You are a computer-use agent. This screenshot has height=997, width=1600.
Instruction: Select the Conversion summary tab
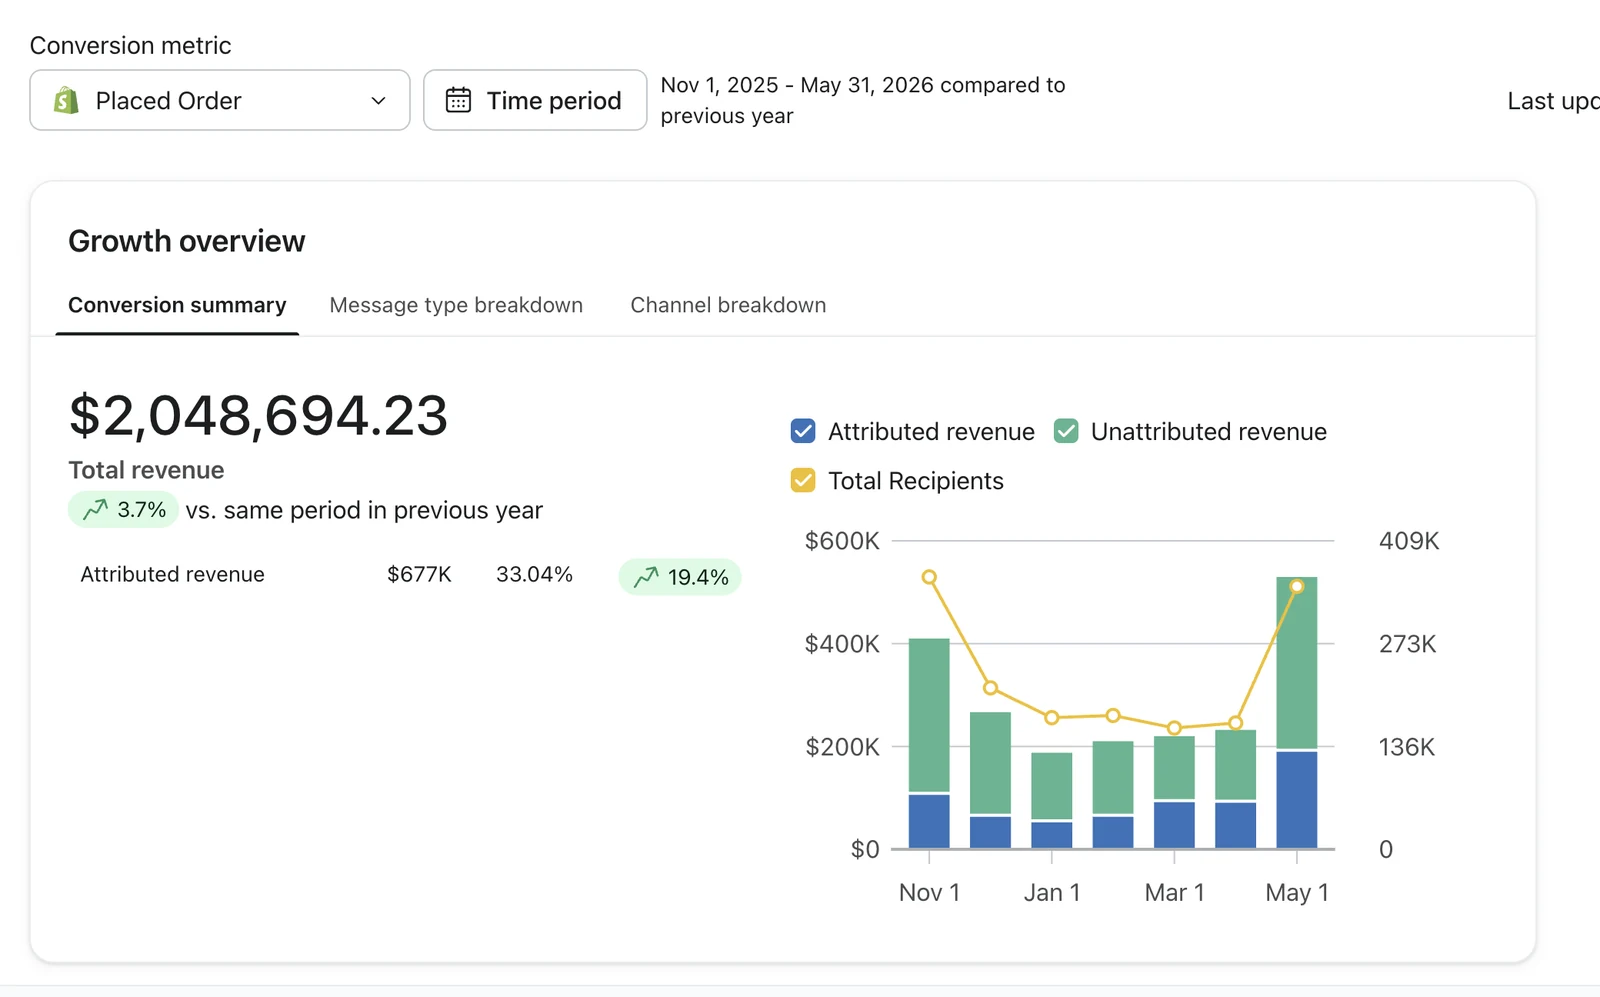[177, 305]
